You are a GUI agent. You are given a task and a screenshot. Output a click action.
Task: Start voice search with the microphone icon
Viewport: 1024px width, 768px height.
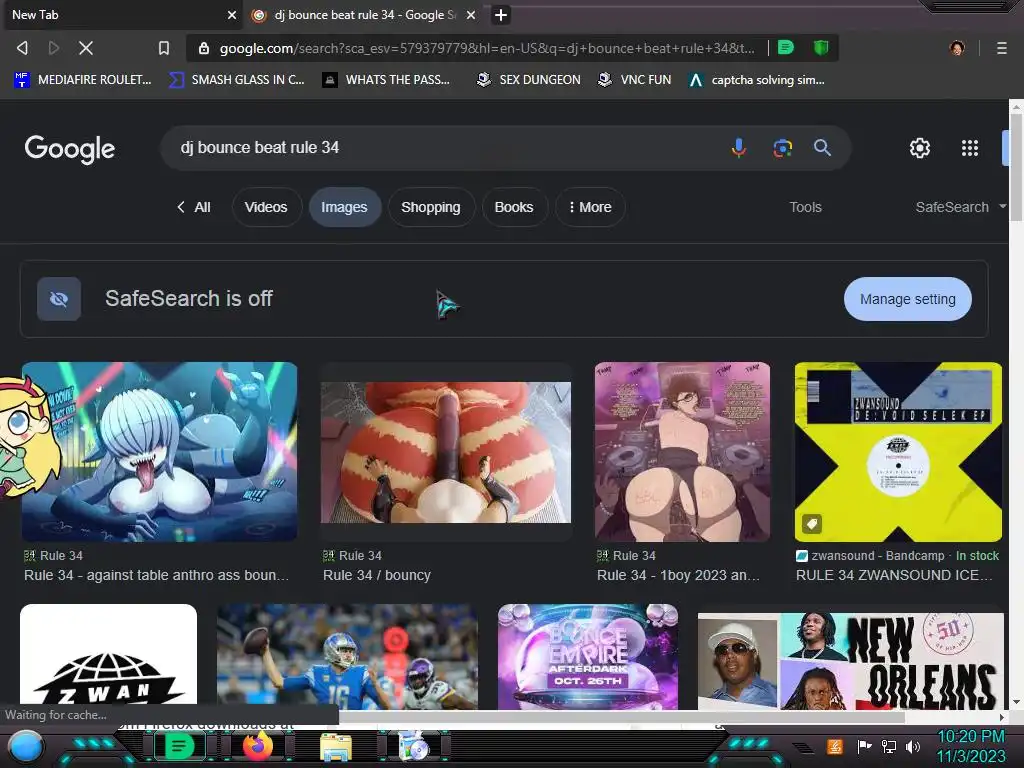click(x=739, y=148)
